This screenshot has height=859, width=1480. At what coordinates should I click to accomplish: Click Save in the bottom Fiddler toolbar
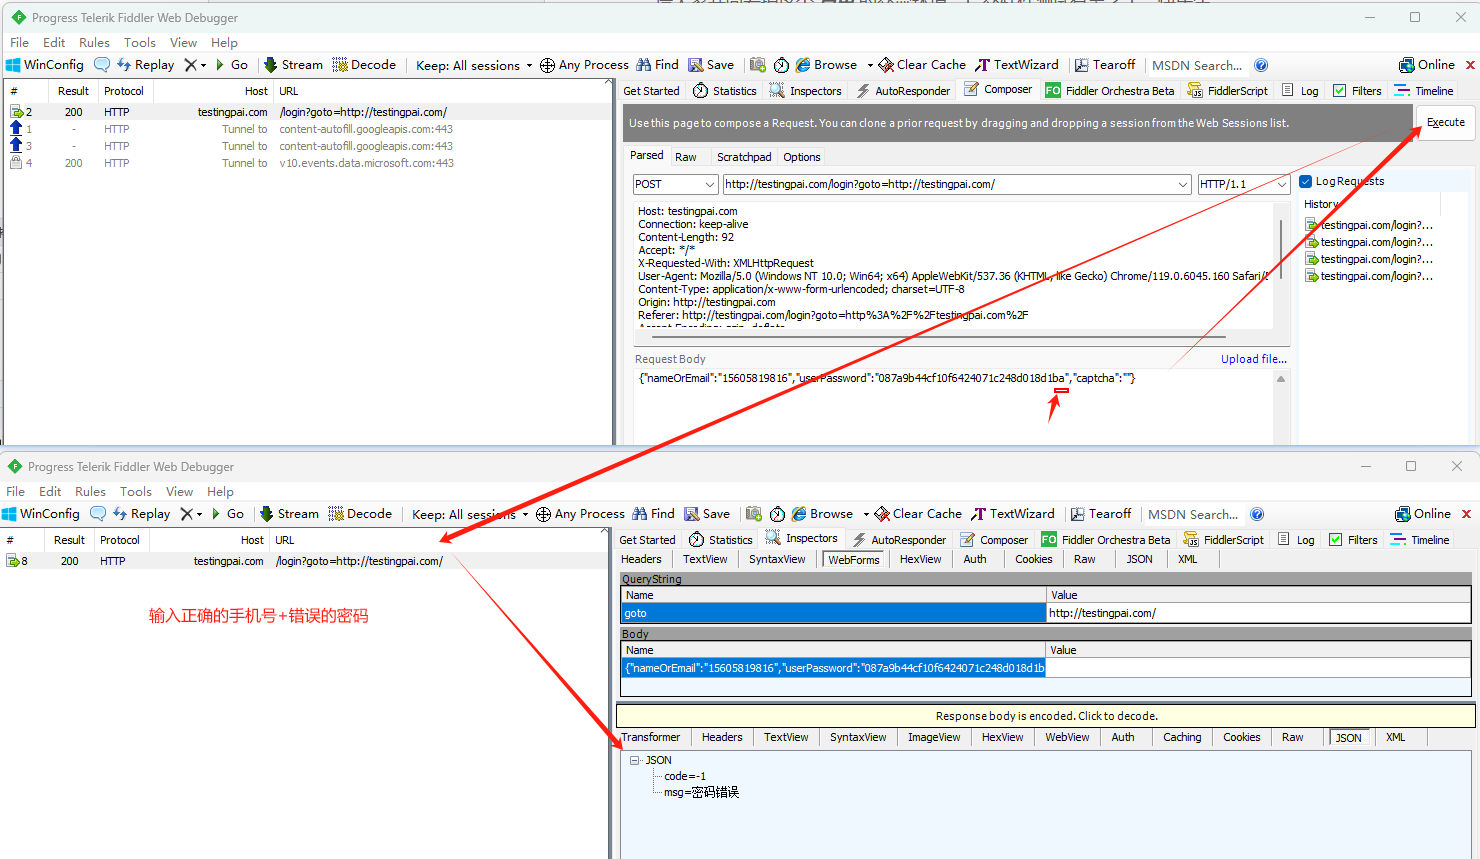pos(707,514)
